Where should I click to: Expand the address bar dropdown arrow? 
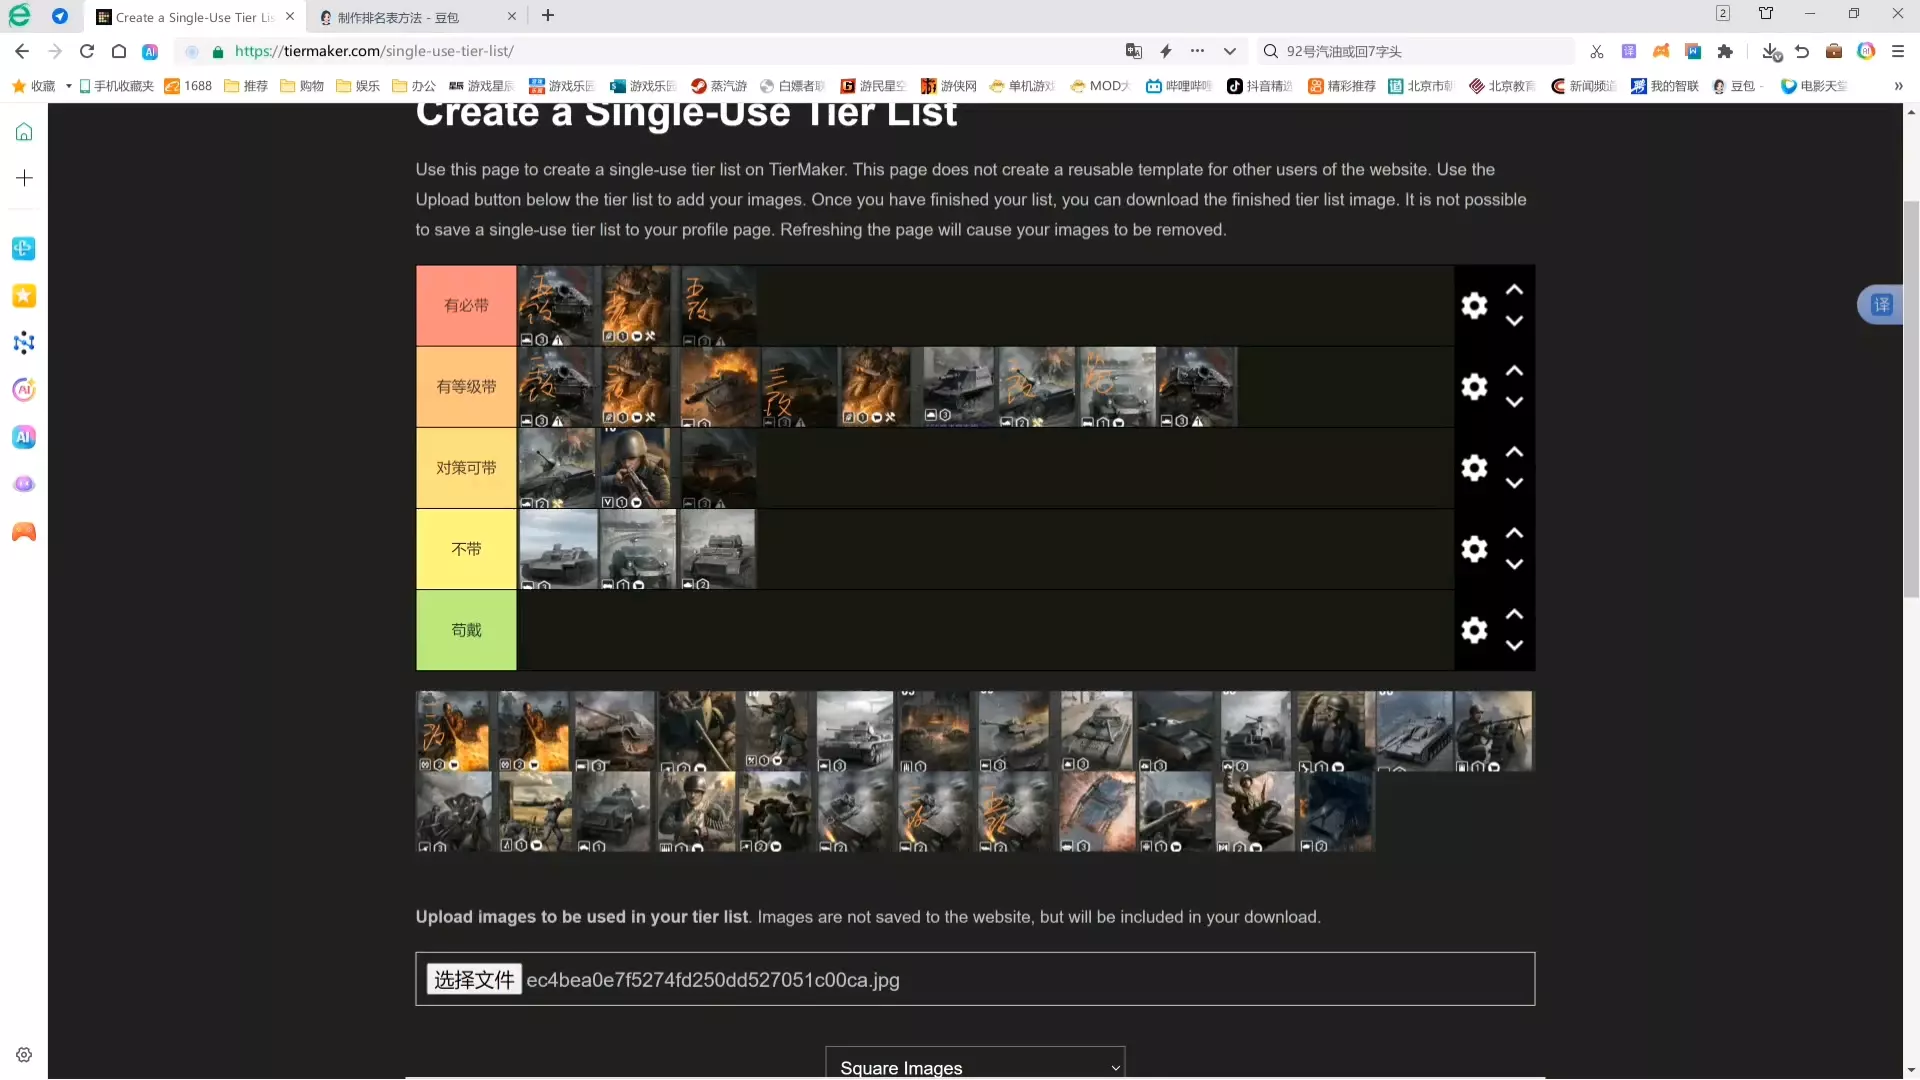click(x=1229, y=51)
